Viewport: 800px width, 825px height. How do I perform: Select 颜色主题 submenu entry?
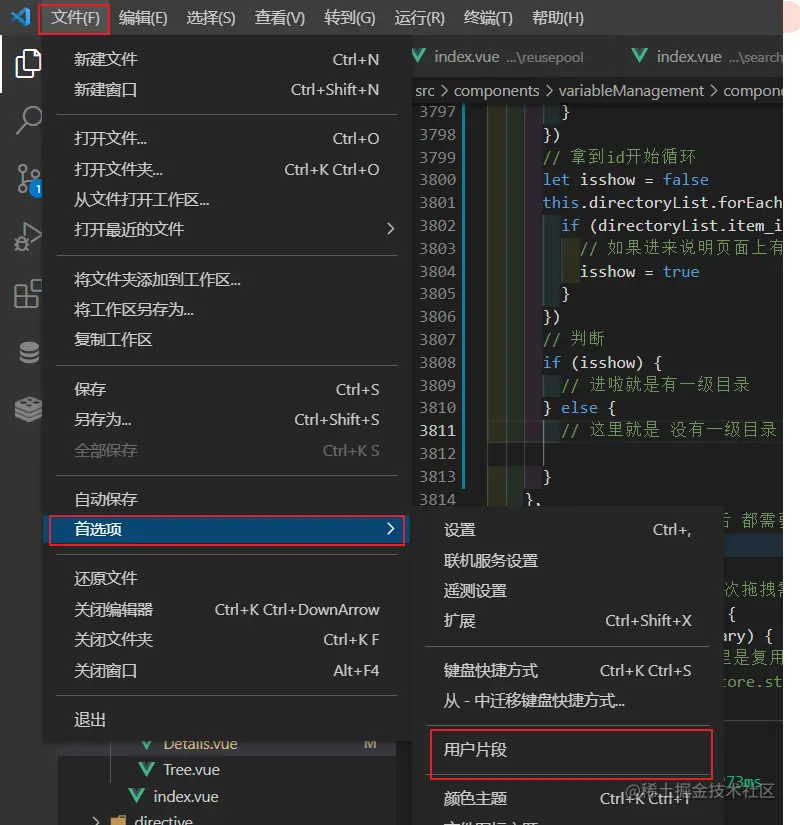pos(567,799)
